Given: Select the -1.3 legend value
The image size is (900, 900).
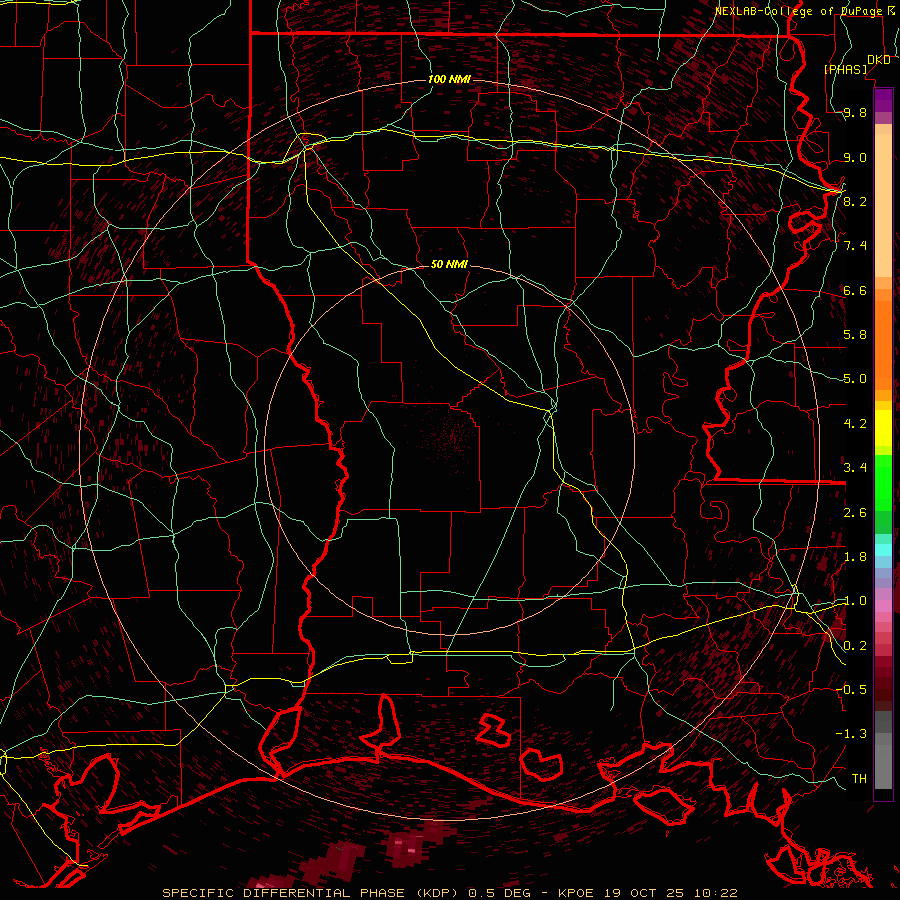Looking at the screenshot, I should tap(851, 734).
